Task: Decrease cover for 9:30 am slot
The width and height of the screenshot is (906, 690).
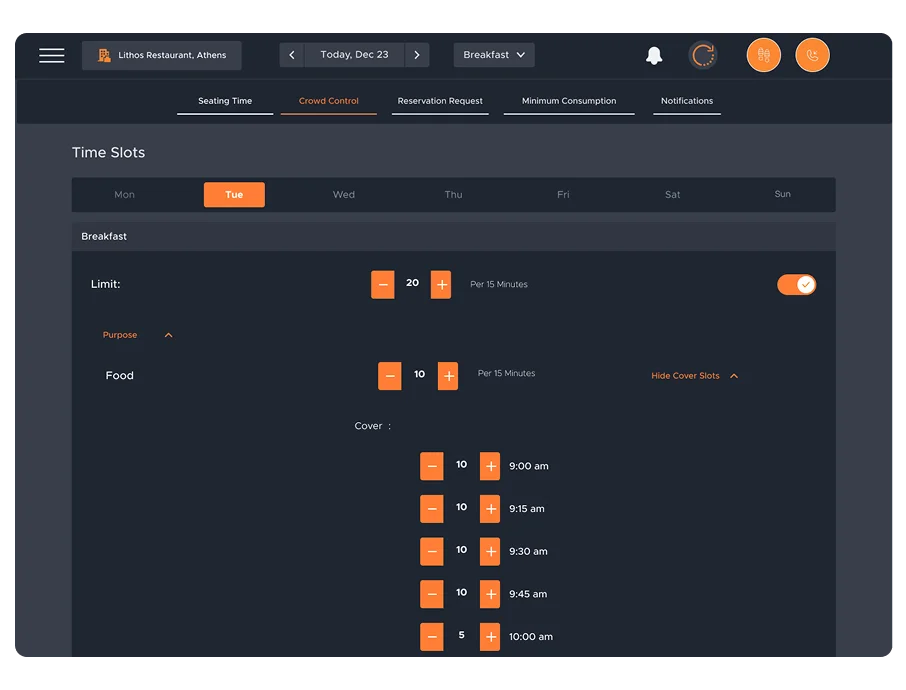Action: tap(432, 551)
